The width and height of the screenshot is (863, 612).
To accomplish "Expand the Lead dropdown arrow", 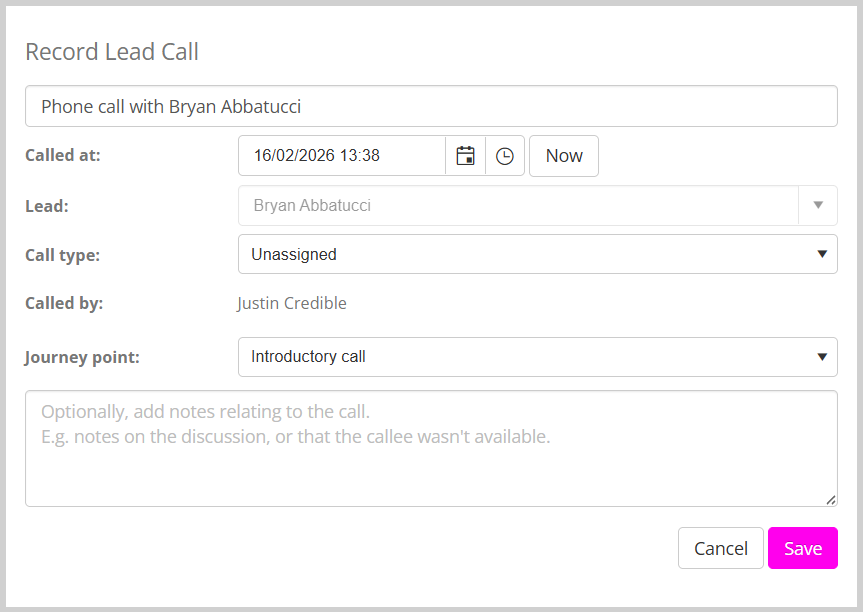I will 818,206.
